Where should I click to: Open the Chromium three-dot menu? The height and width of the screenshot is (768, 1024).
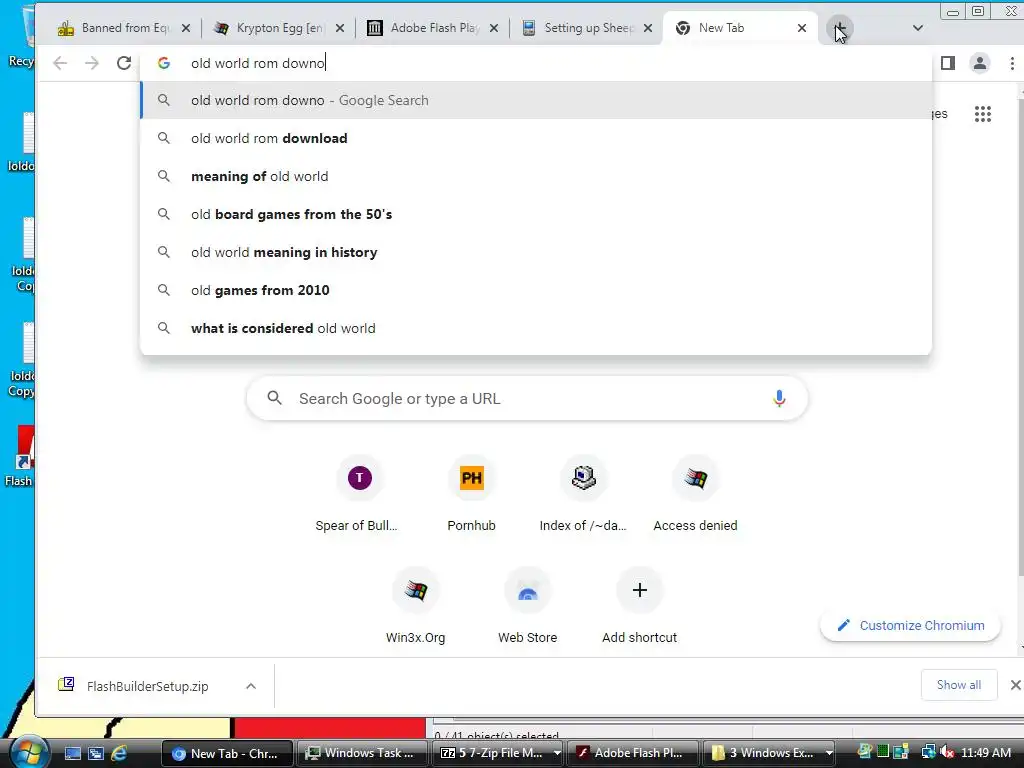pos(1012,63)
